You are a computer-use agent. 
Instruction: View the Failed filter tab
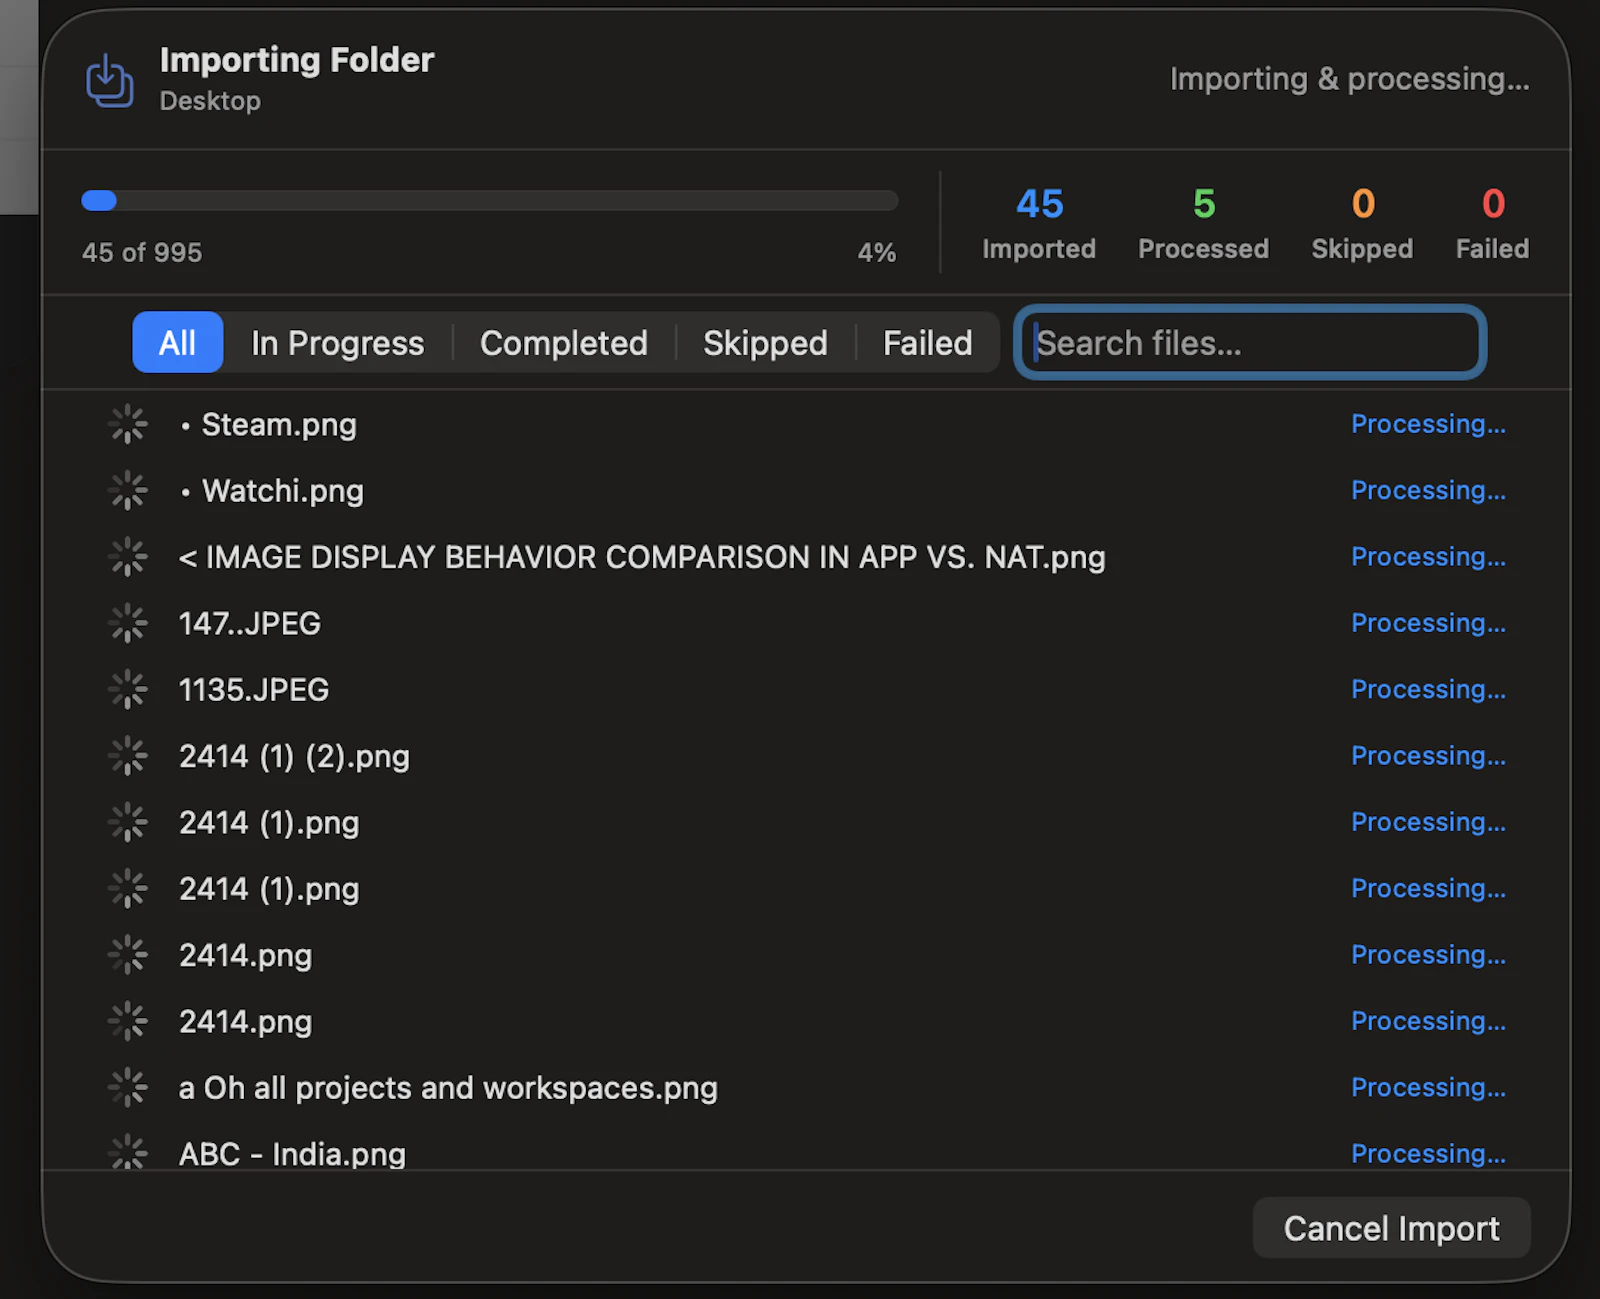coord(927,343)
